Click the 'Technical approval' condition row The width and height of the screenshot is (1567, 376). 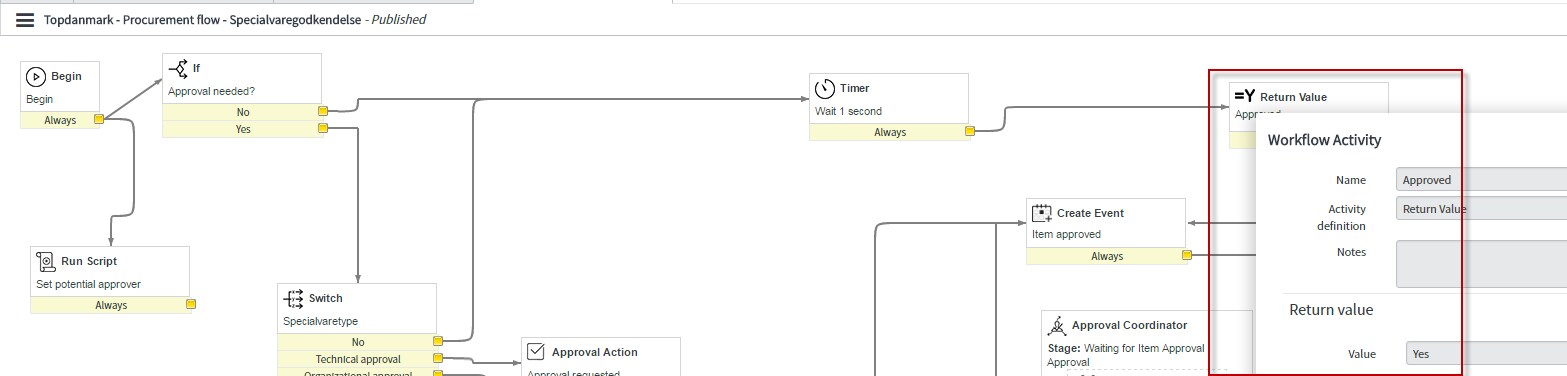click(x=358, y=359)
